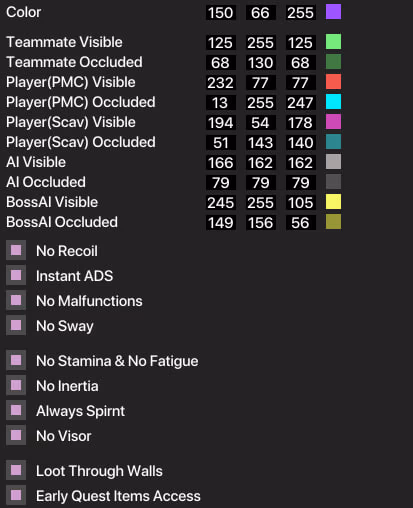
Task: Toggle No Stamina & No Fatigue checkbox
Action: click(x=16, y=360)
